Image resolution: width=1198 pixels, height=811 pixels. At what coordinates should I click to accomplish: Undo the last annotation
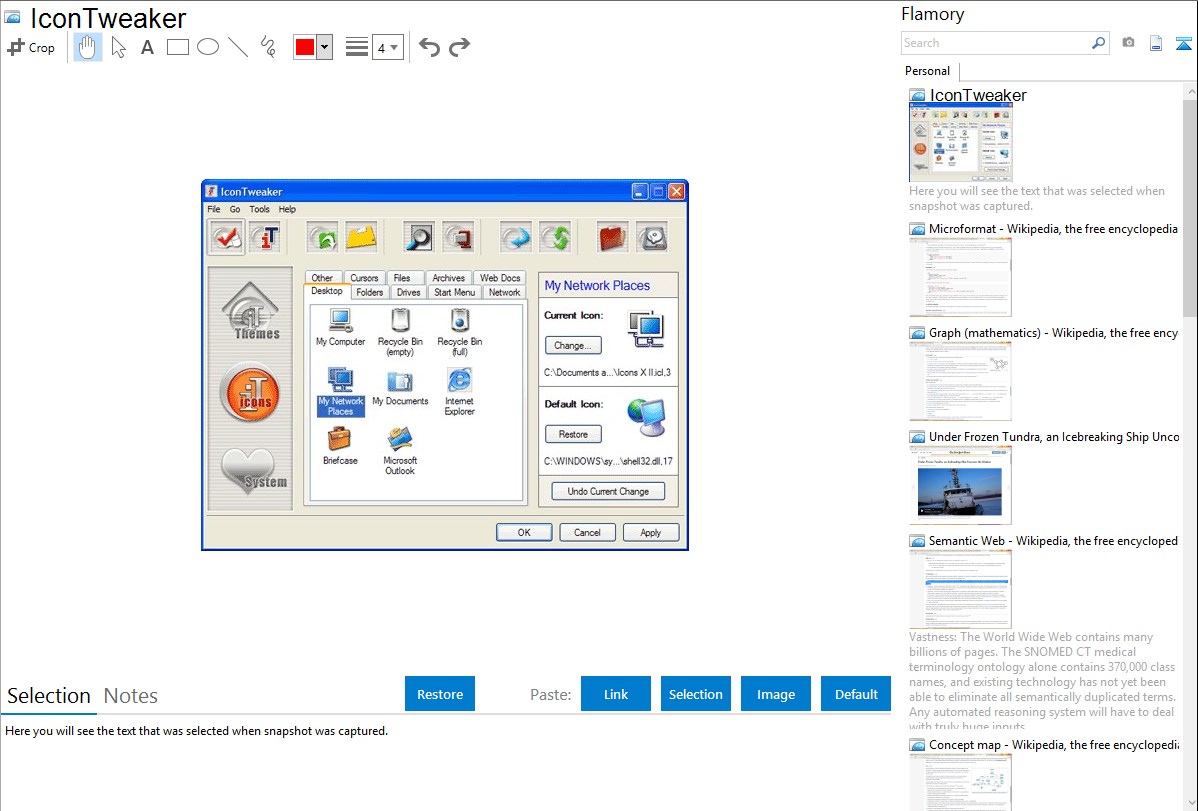coord(429,47)
